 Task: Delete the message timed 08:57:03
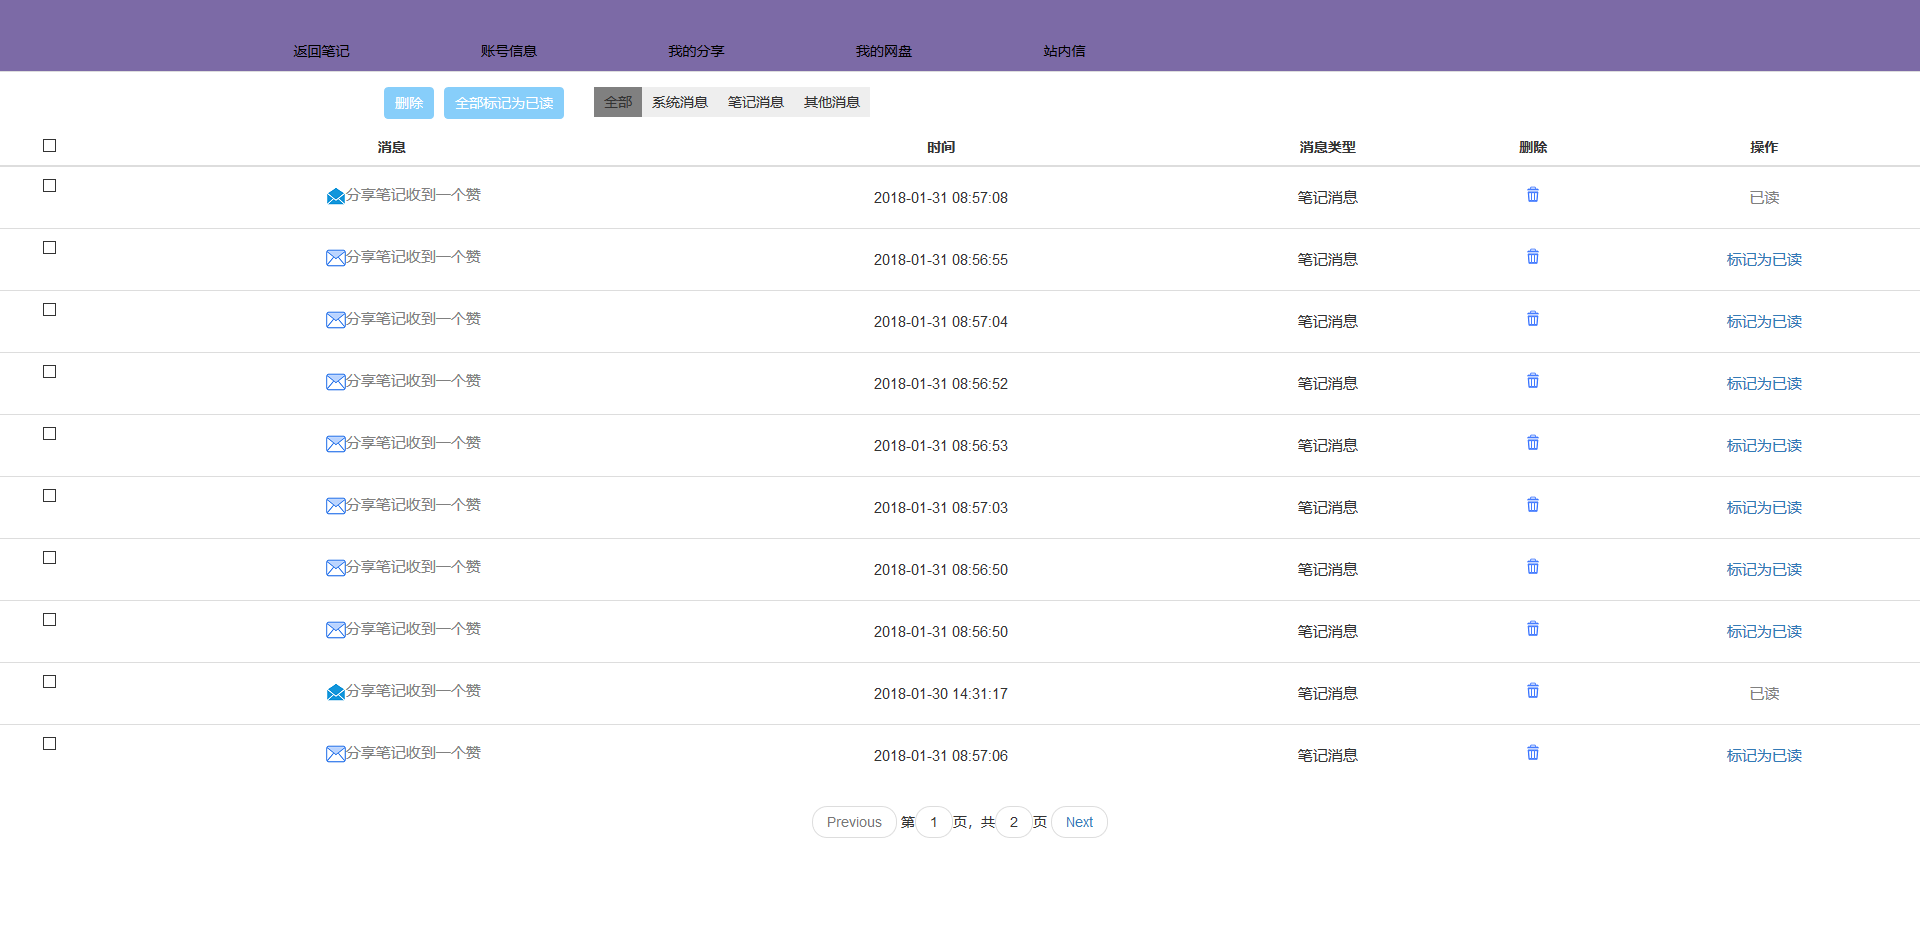click(x=1532, y=505)
